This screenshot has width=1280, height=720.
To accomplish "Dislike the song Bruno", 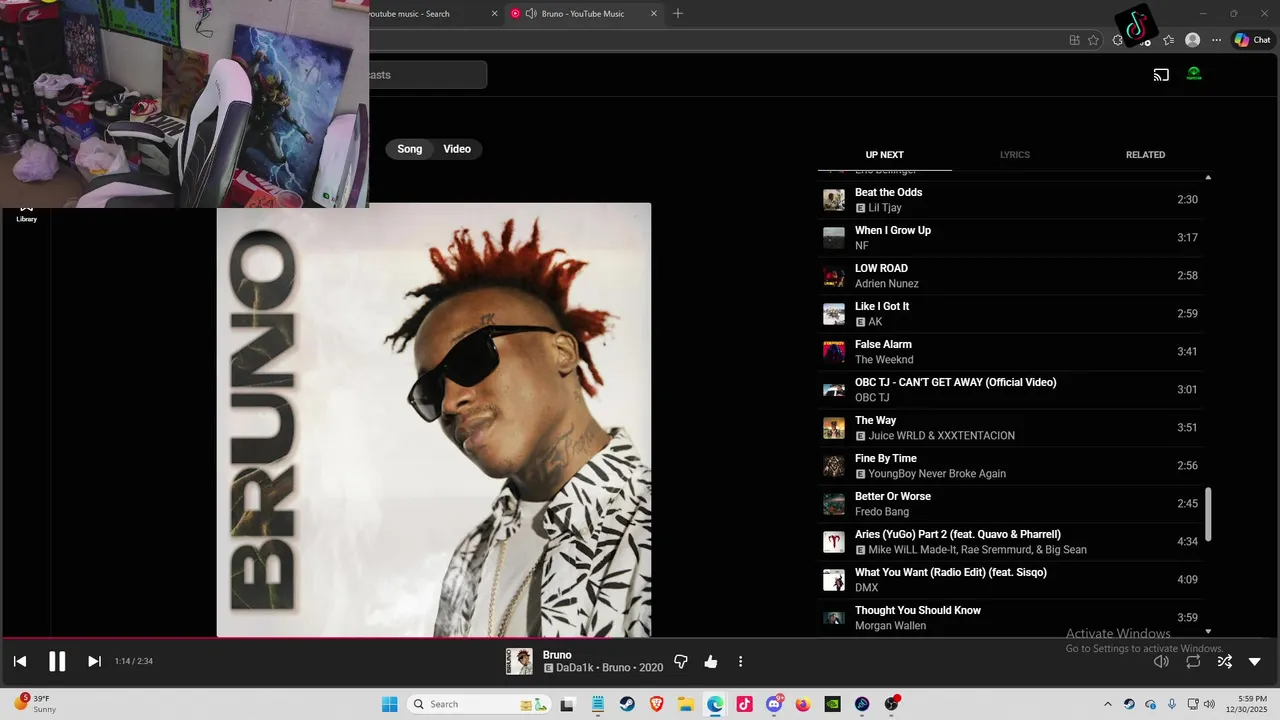I will 681,661.
